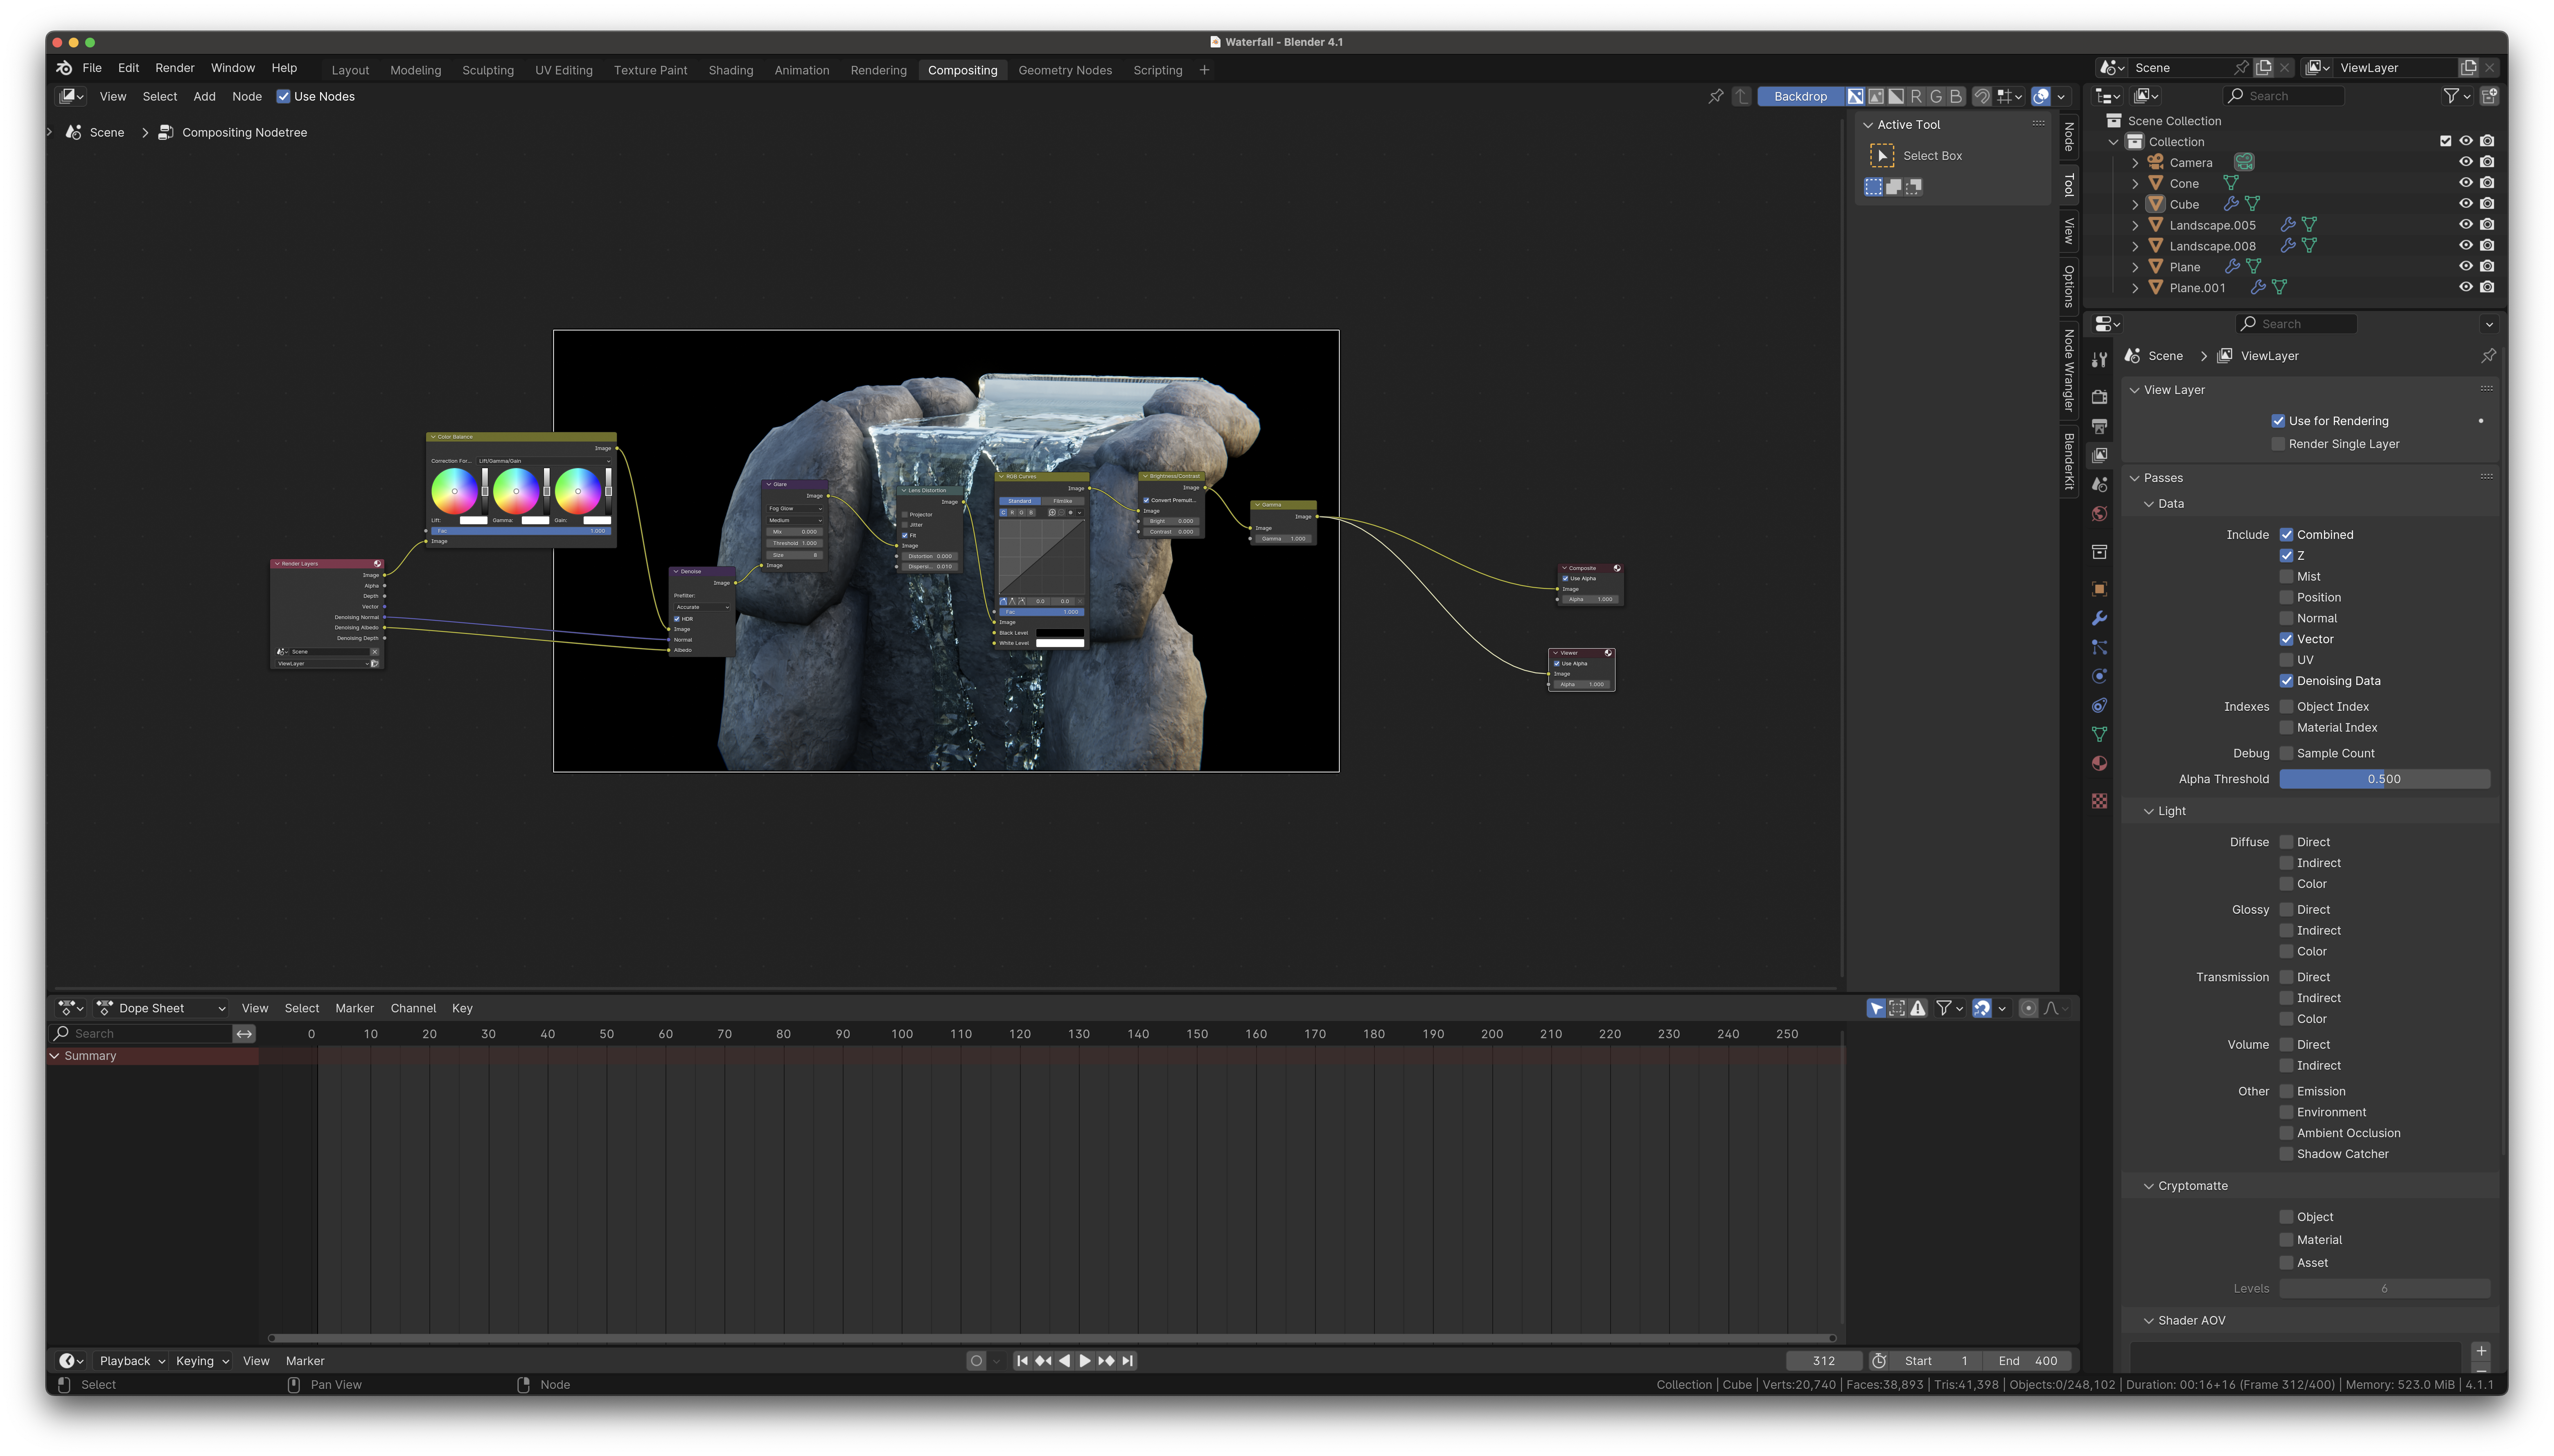
Task: Adjust the Alpha Threshold slider
Action: point(2384,779)
